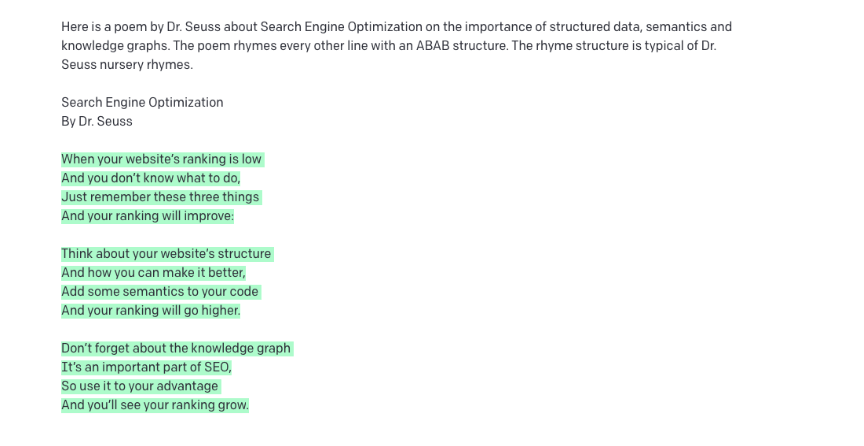
Task: Click "Don't forget about the knowledge graph" line
Action: click(176, 348)
